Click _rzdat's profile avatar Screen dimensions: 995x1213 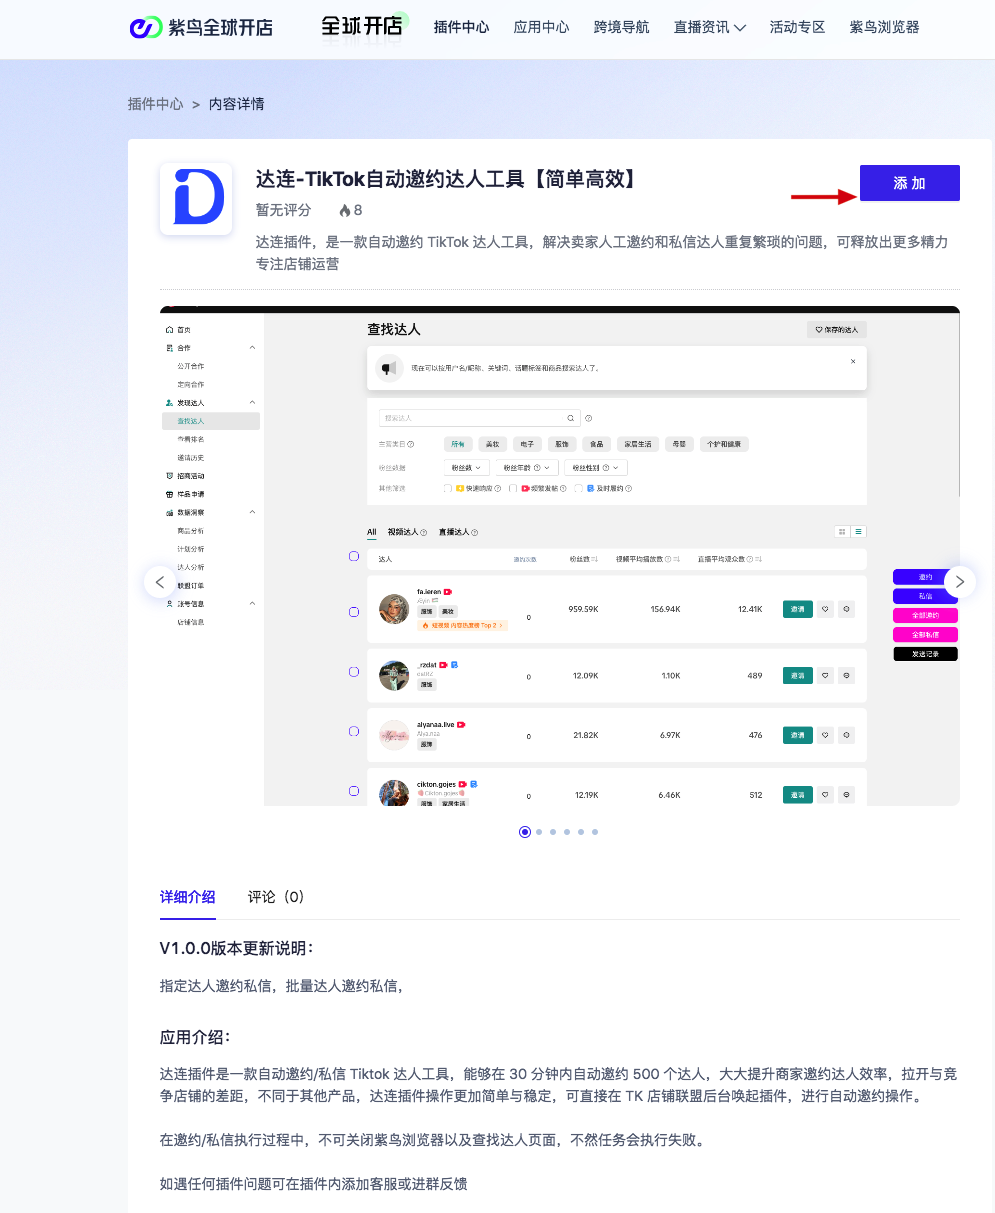[394, 675]
